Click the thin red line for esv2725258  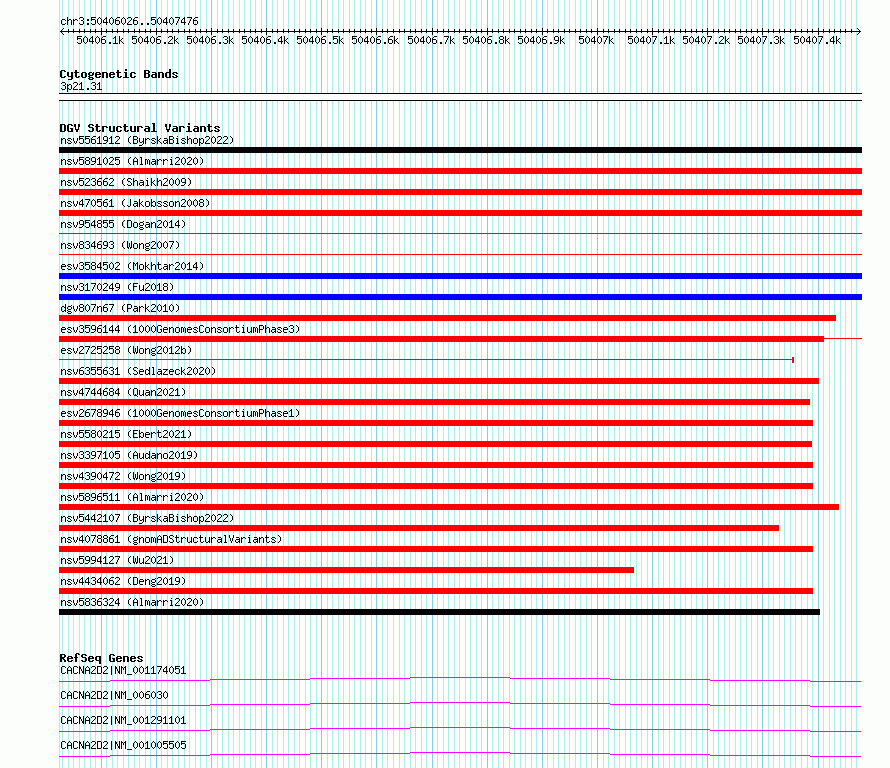pos(426,360)
